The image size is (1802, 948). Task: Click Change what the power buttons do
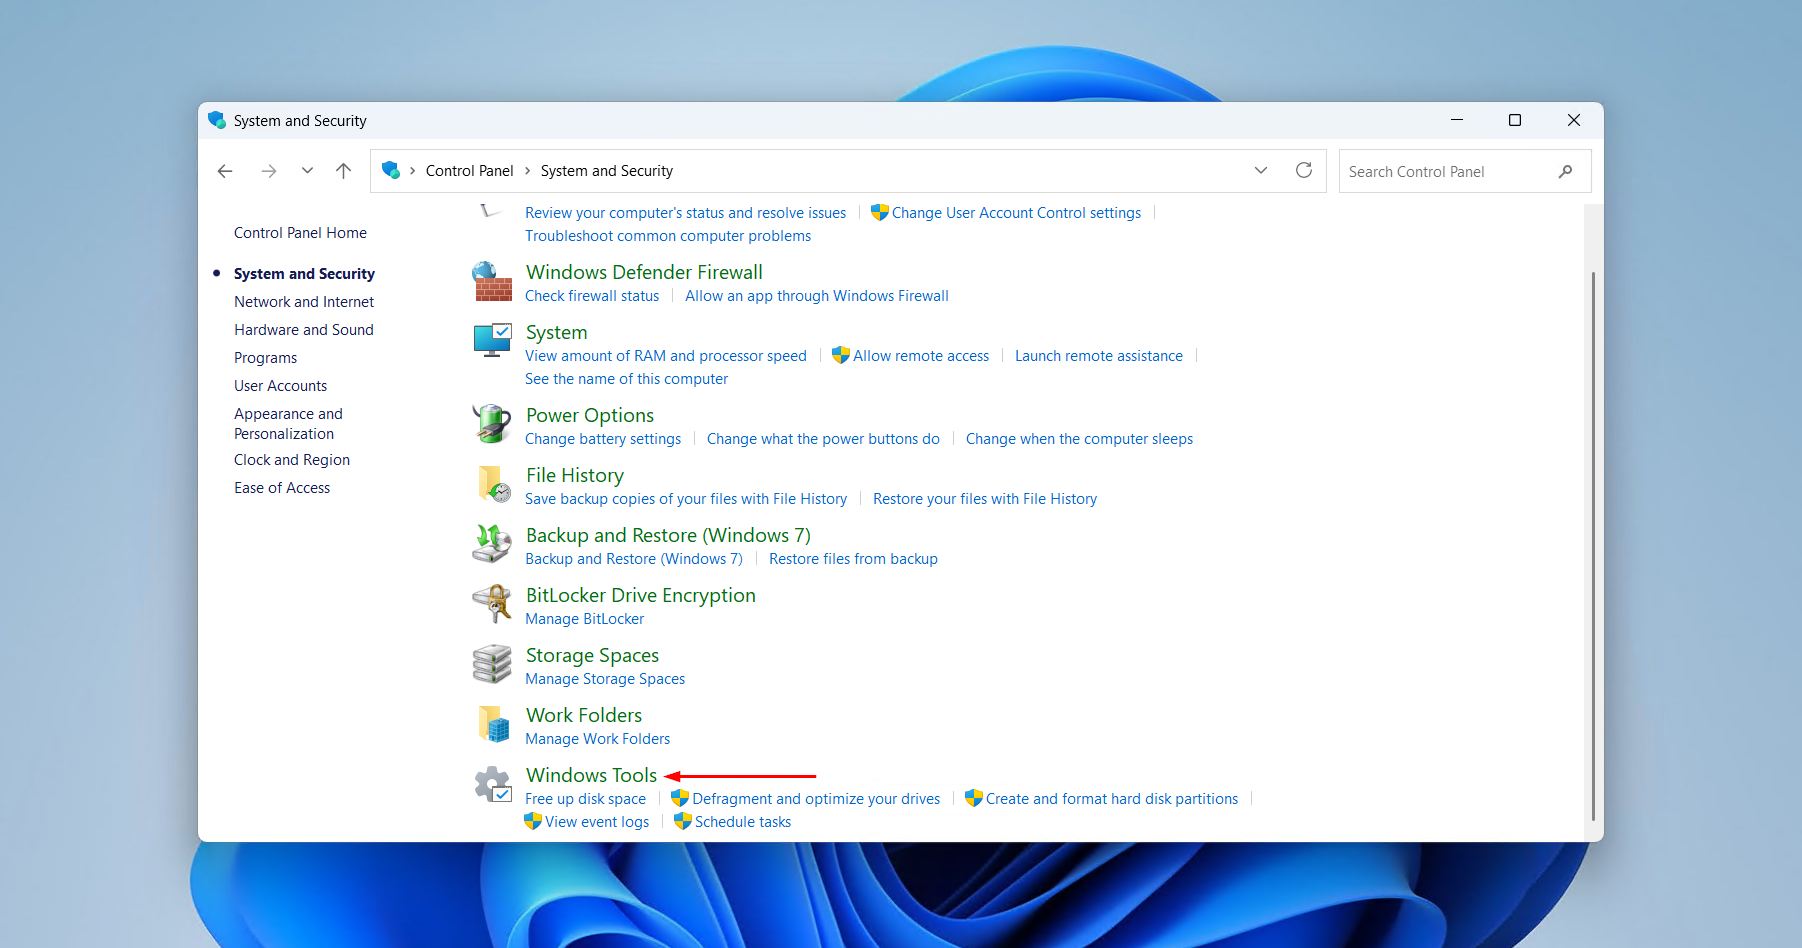(x=823, y=439)
